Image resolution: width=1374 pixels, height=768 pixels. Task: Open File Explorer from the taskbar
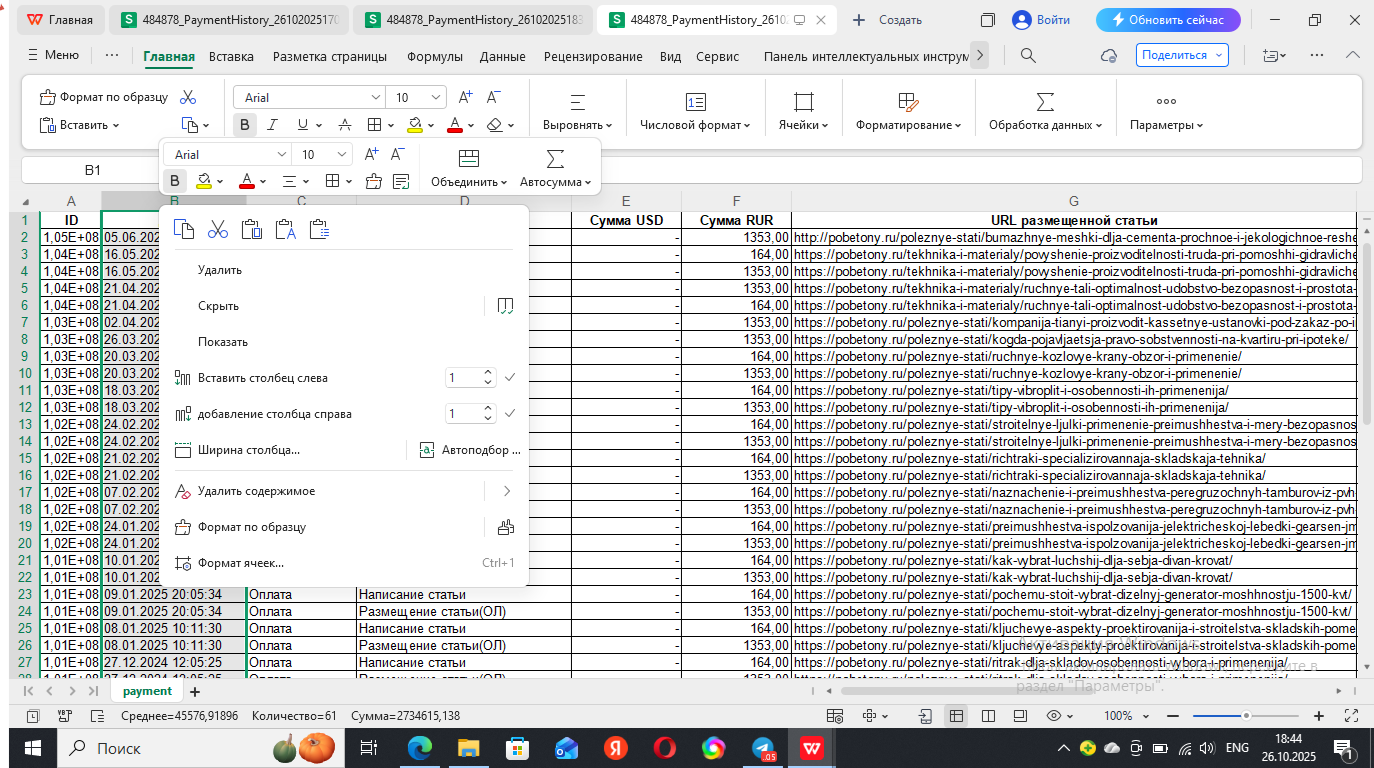(x=468, y=747)
